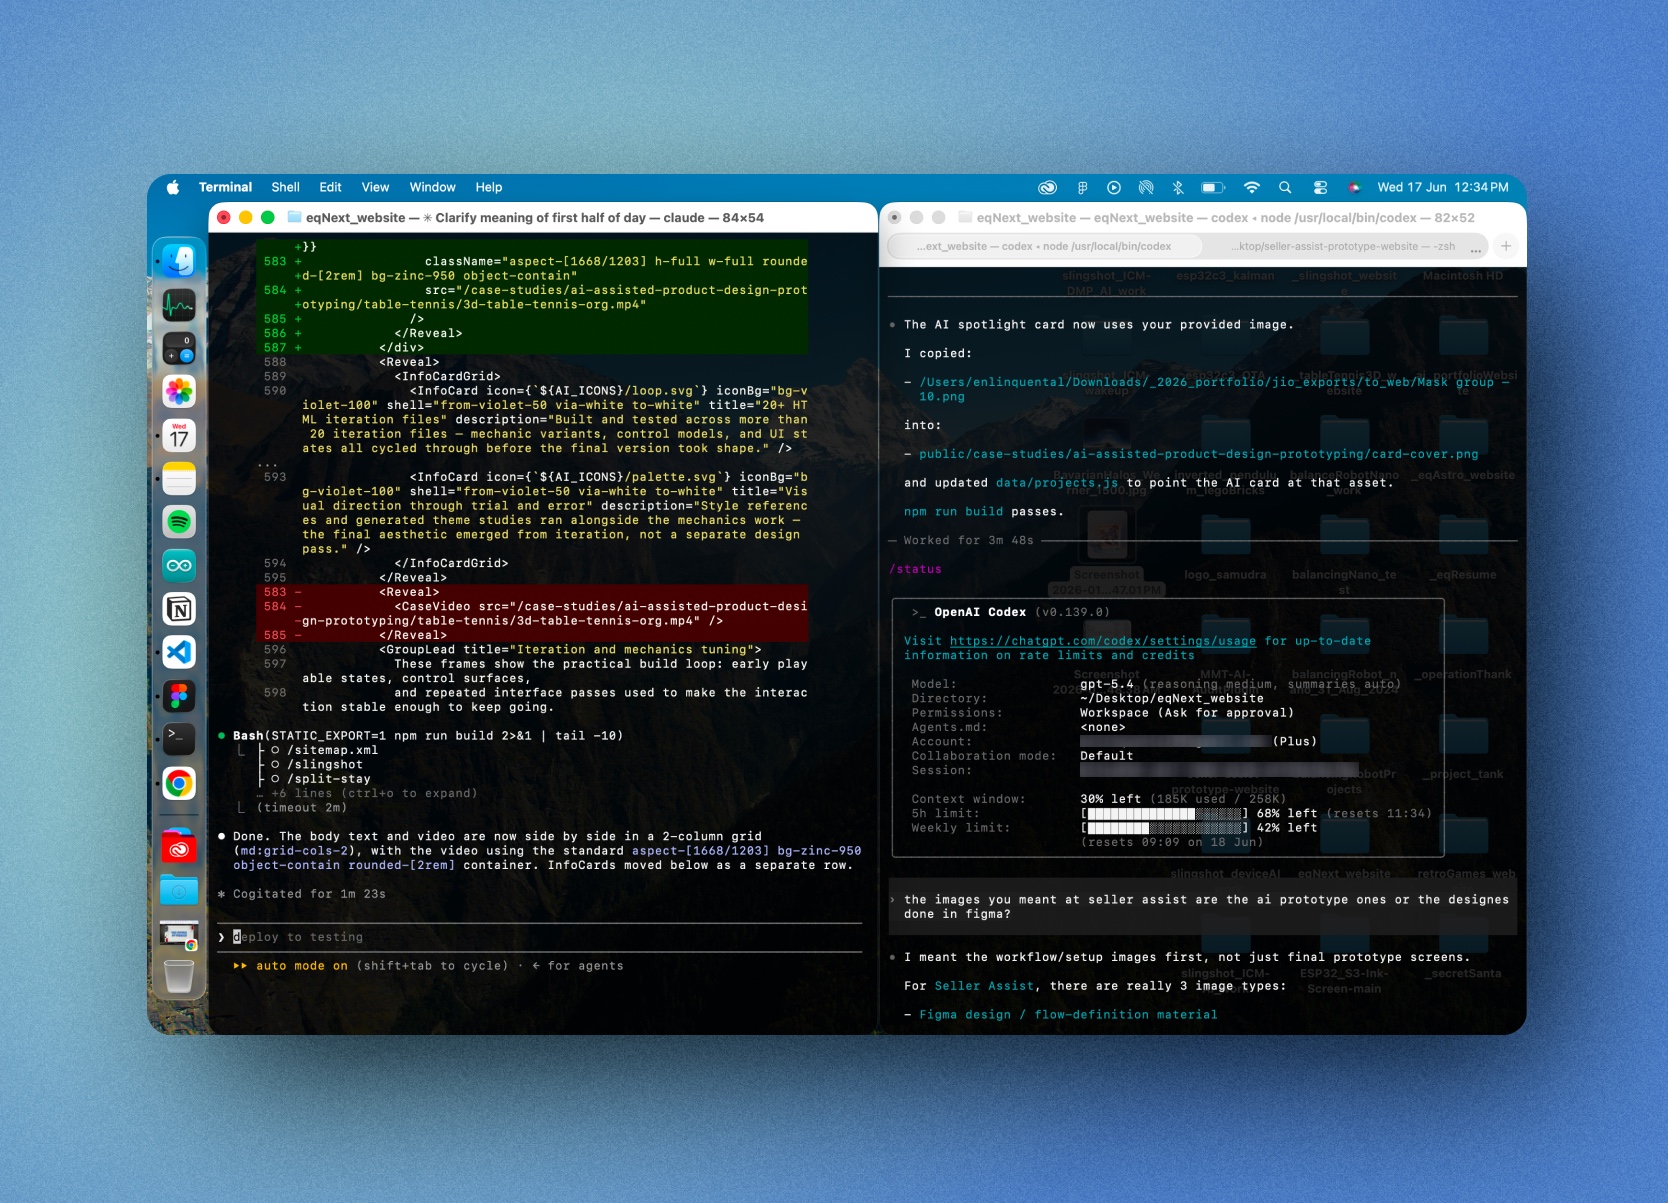Click the Terminal icon in the Dock
The height and width of the screenshot is (1203, 1668).
point(179,740)
